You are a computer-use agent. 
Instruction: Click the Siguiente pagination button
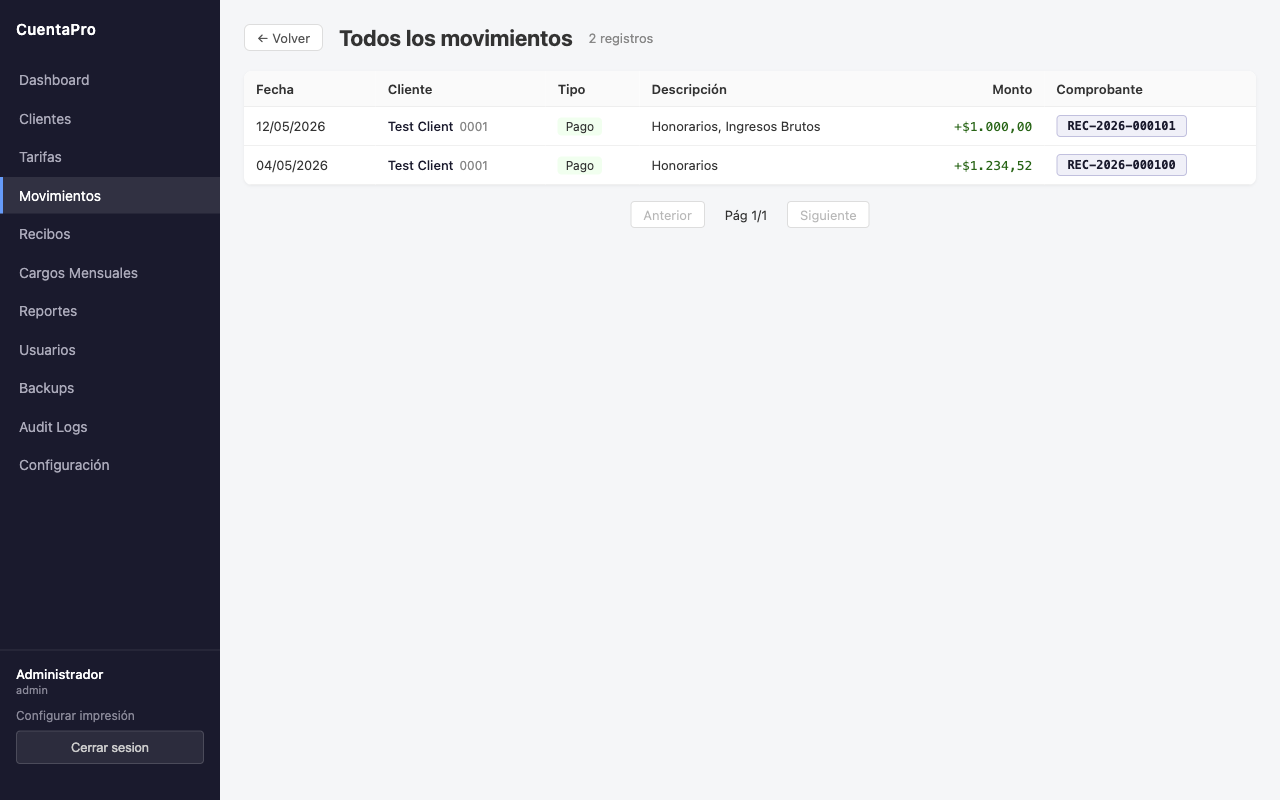[x=828, y=215]
